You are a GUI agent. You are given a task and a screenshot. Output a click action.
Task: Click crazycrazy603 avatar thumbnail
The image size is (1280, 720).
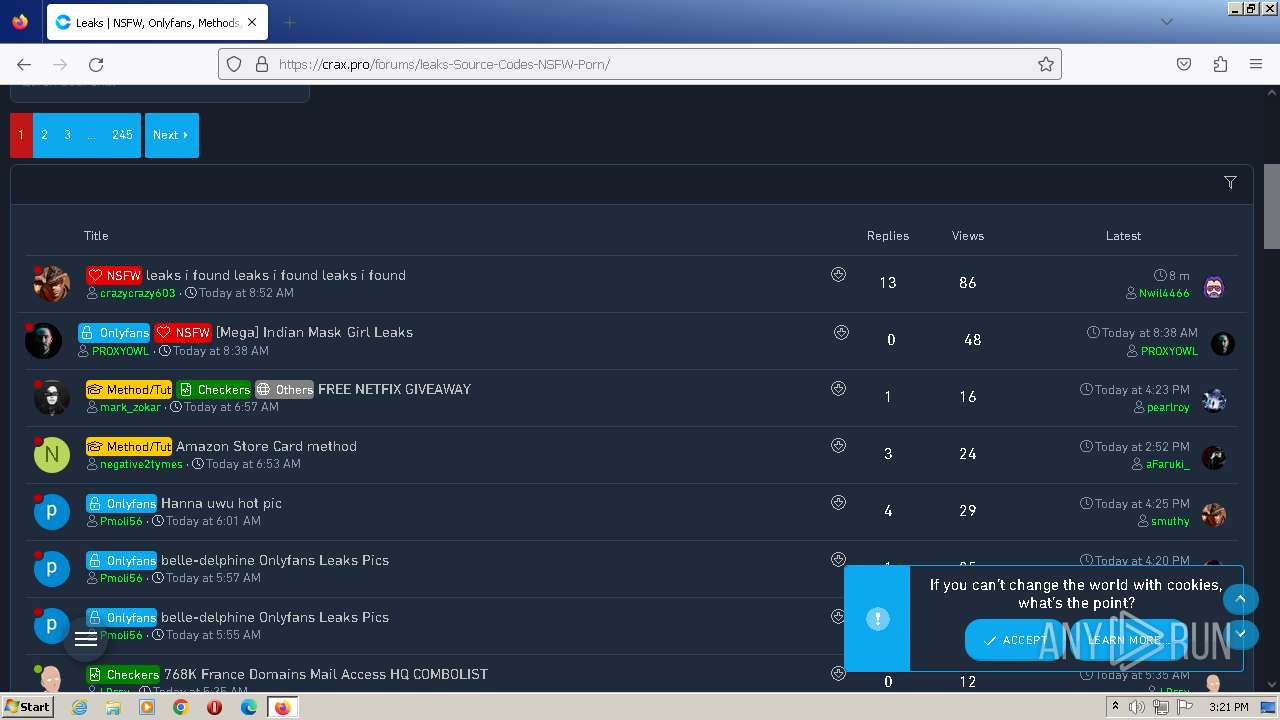coord(51,284)
